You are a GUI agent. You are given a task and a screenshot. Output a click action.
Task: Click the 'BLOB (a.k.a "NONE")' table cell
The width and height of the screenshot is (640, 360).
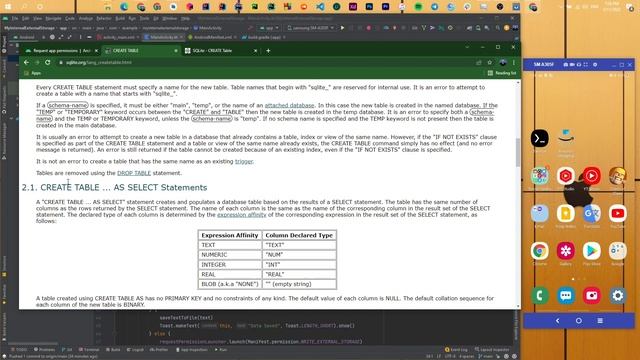pos(230,284)
